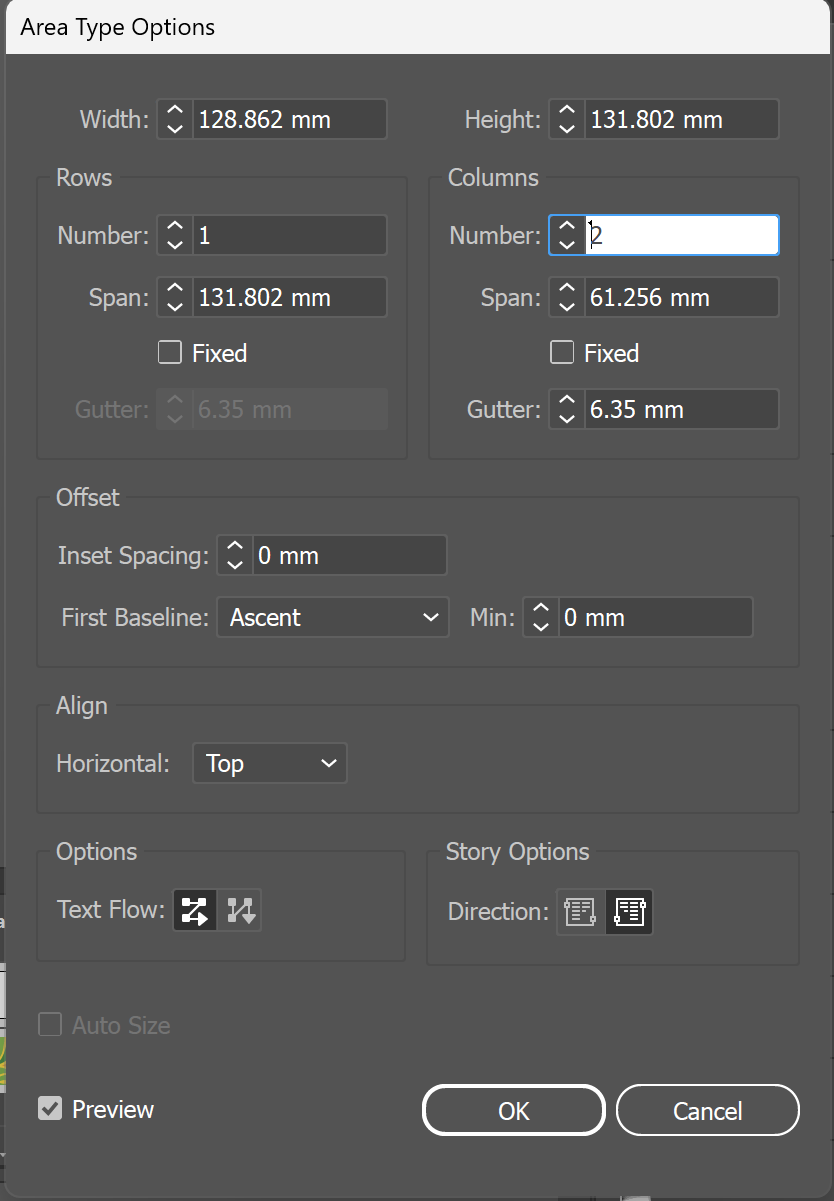Increase the Min baseline stepper value

(541, 609)
